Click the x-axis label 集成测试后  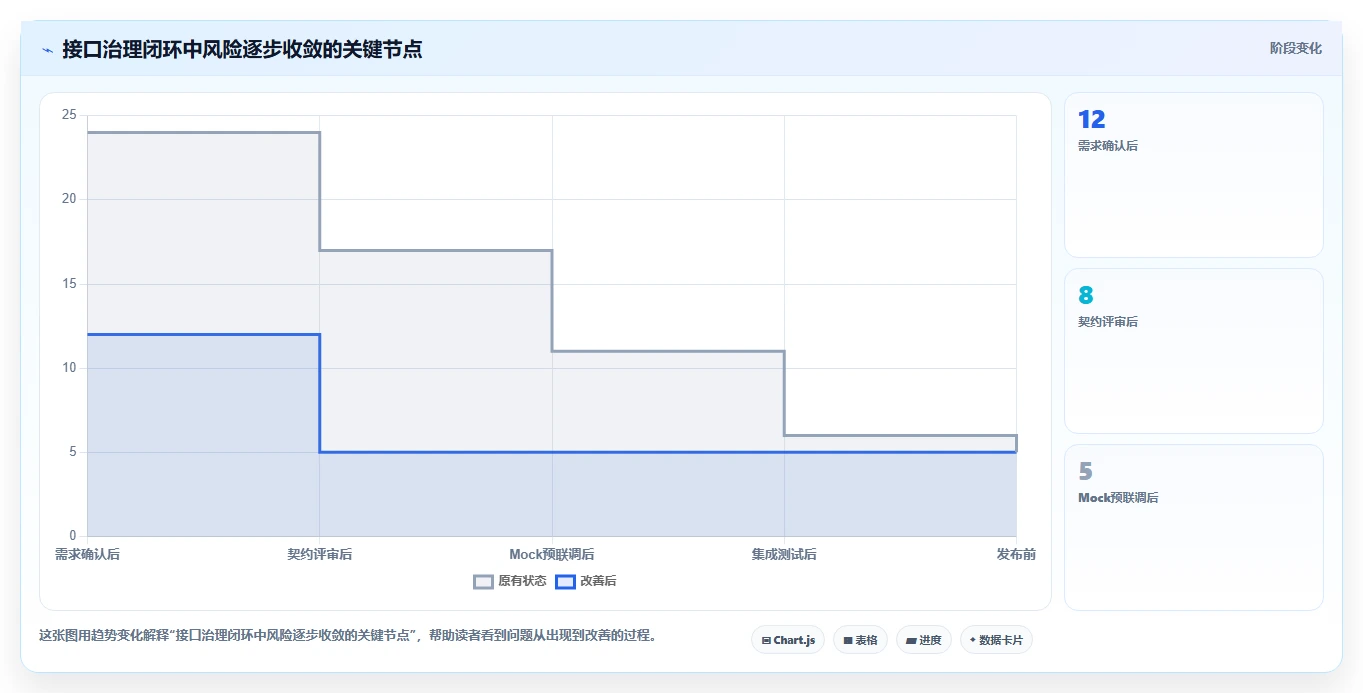pyautogui.click(x=784, y=554)
